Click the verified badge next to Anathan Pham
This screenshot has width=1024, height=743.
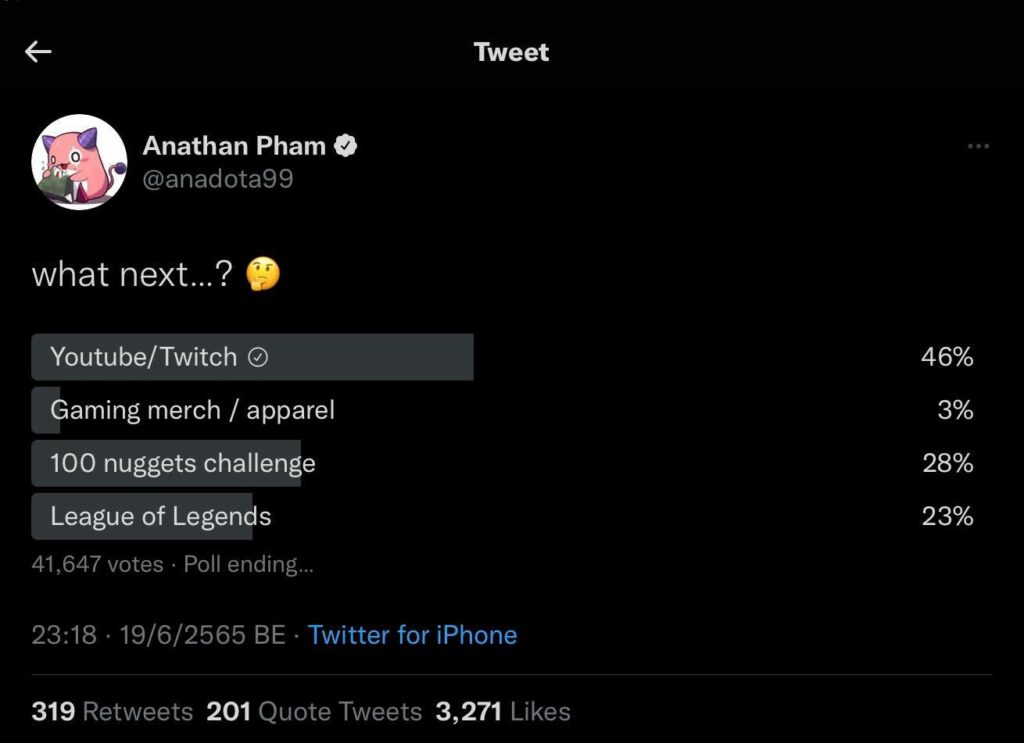click(347, 146)
